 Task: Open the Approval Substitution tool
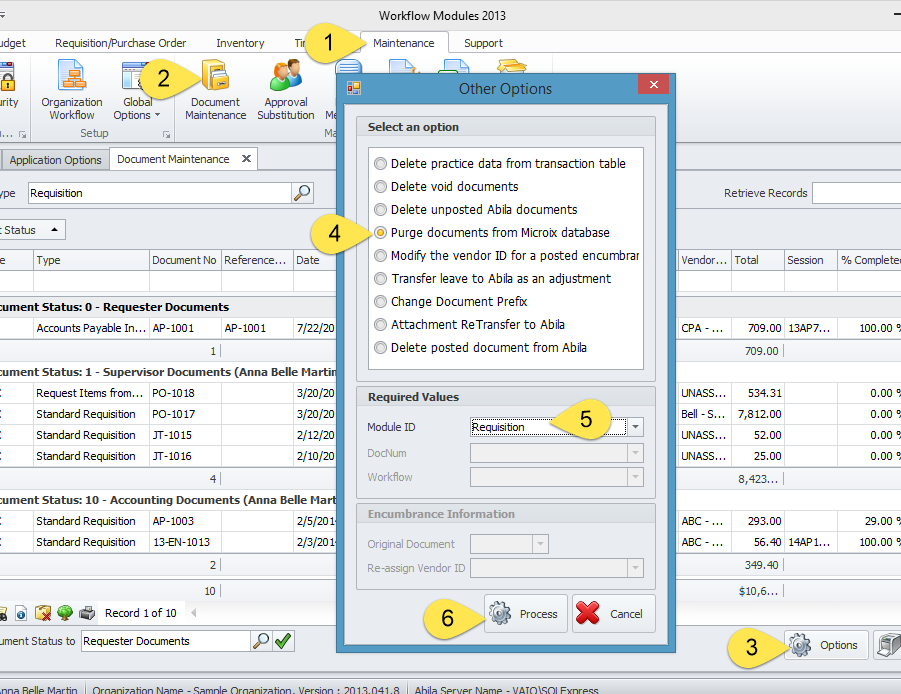pyautogui.click(x=285, y=90)
